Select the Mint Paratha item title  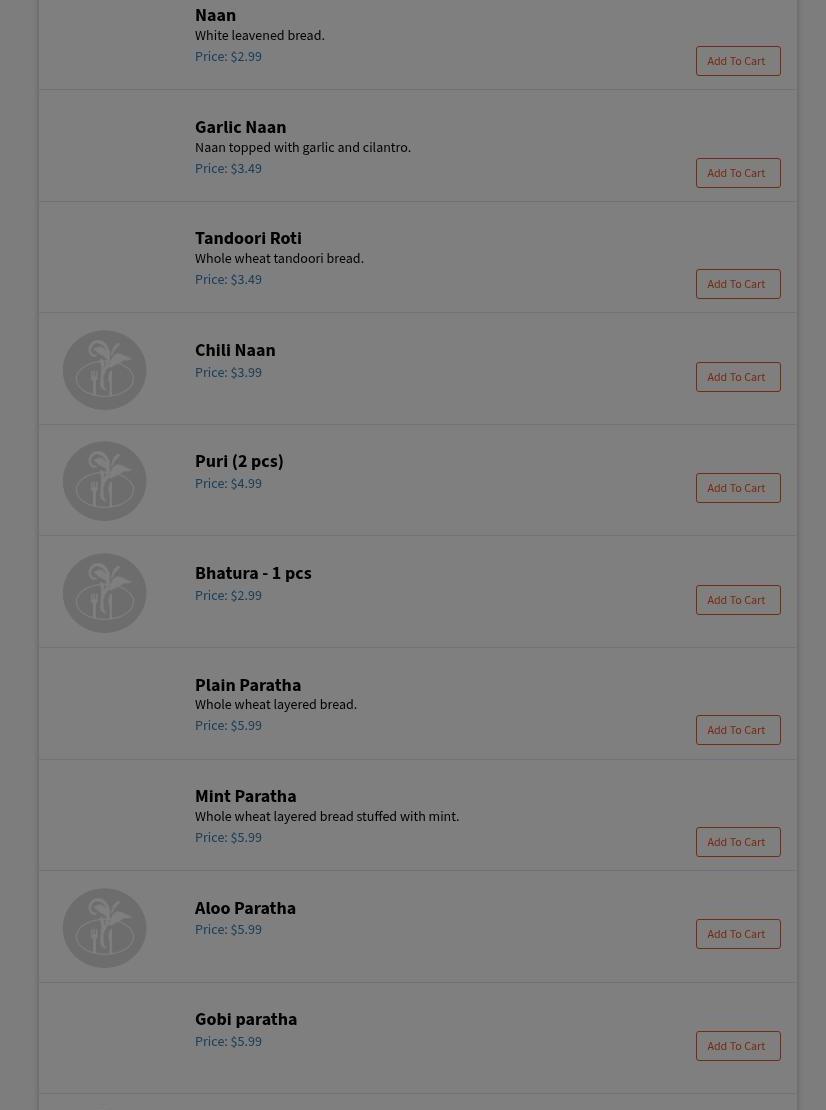click(245, 796)
